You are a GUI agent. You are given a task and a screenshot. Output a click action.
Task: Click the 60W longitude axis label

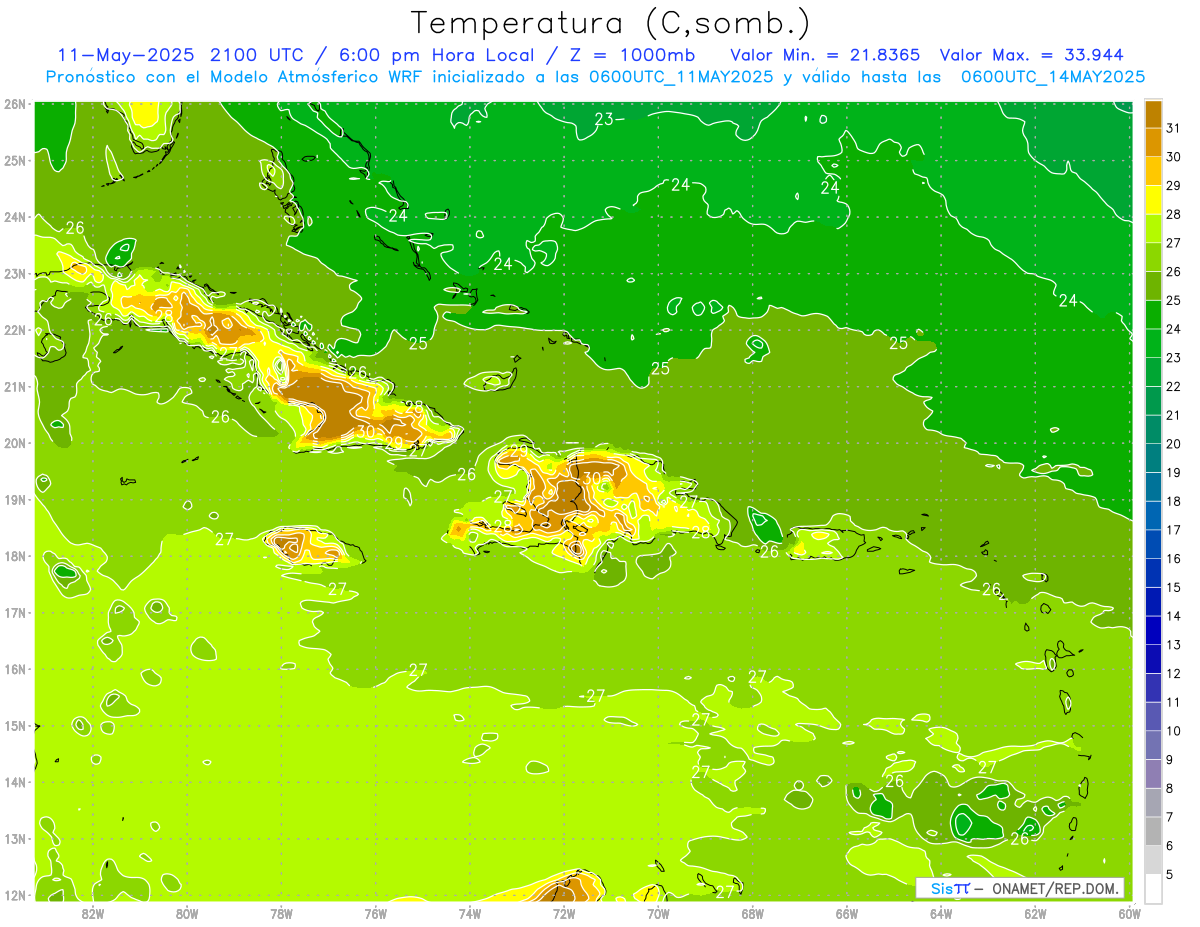click(1130, 913)
